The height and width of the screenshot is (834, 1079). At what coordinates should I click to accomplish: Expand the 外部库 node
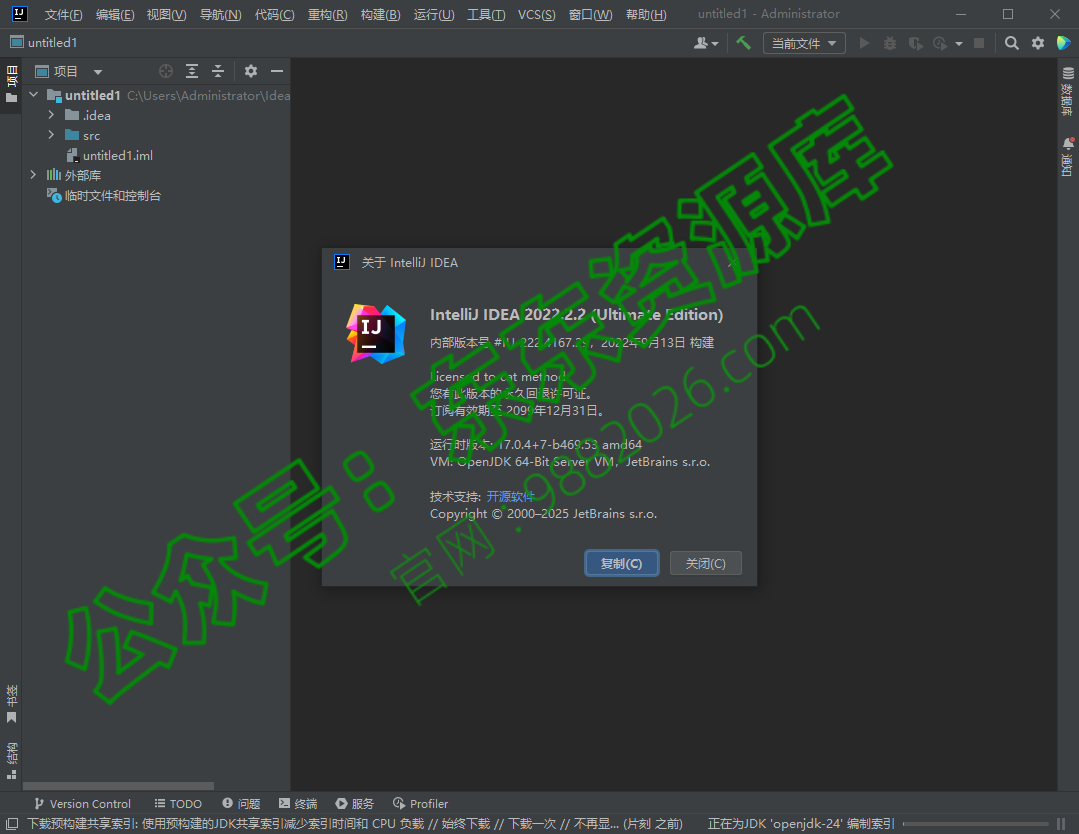[32, 175]
